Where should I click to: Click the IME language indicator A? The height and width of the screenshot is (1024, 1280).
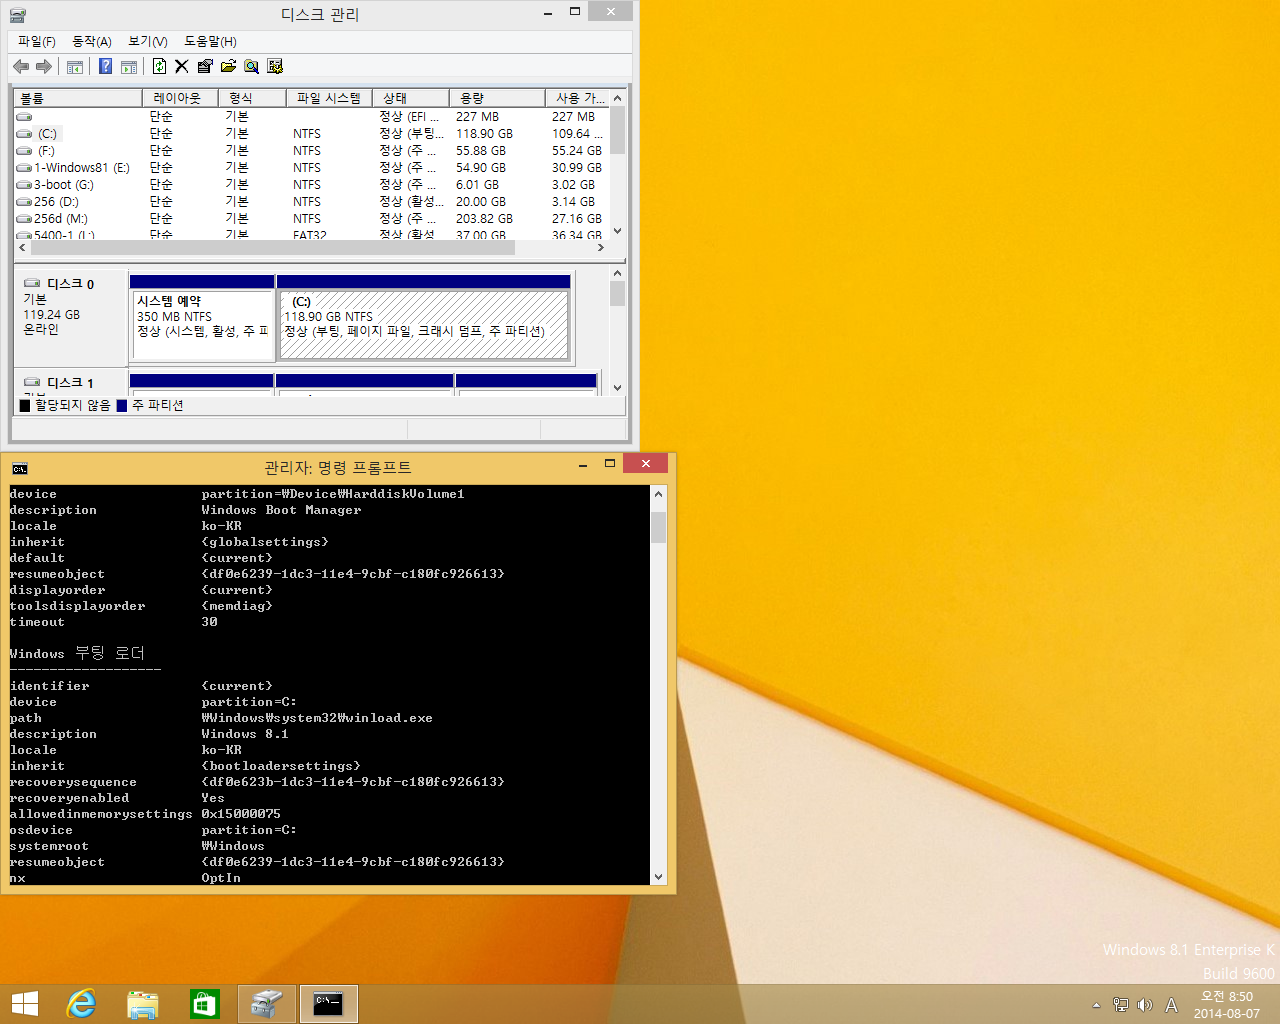pos(1171,1005)
